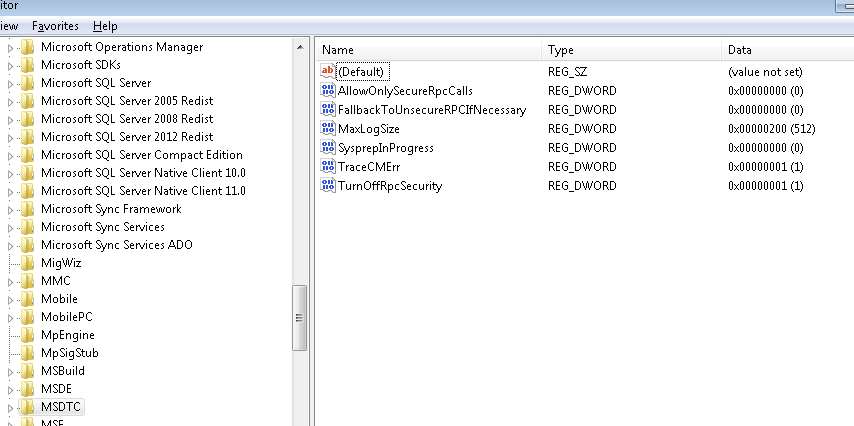Sort values by Data column header

point(788,50)
